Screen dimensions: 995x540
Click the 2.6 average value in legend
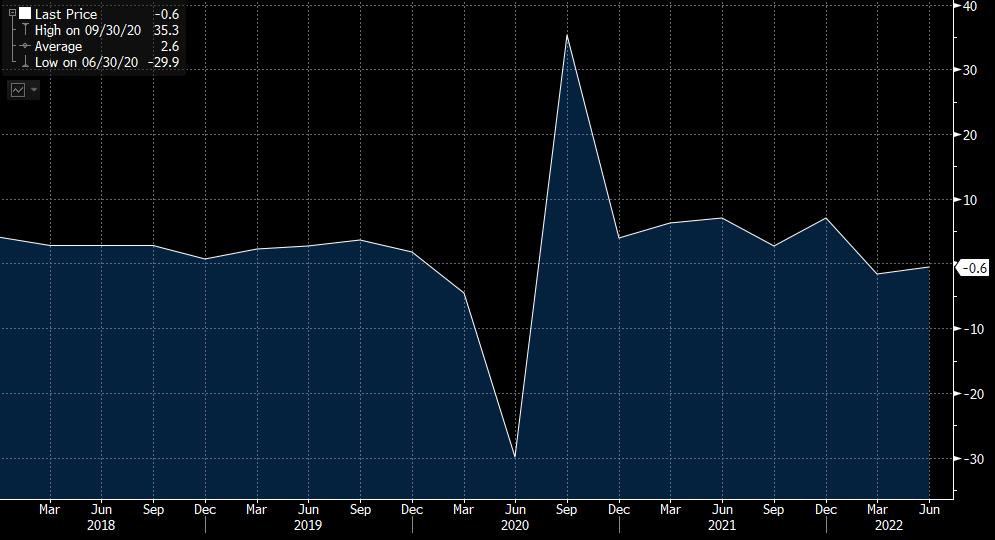click(170, 46)
